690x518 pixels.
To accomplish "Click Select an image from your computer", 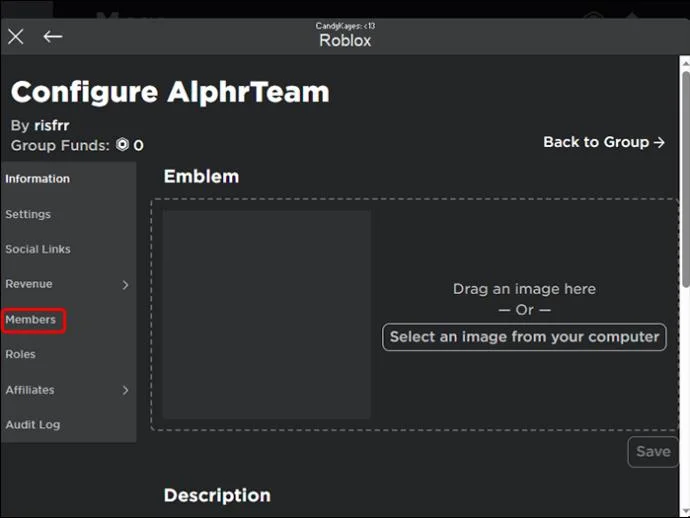I will point(524,337).
